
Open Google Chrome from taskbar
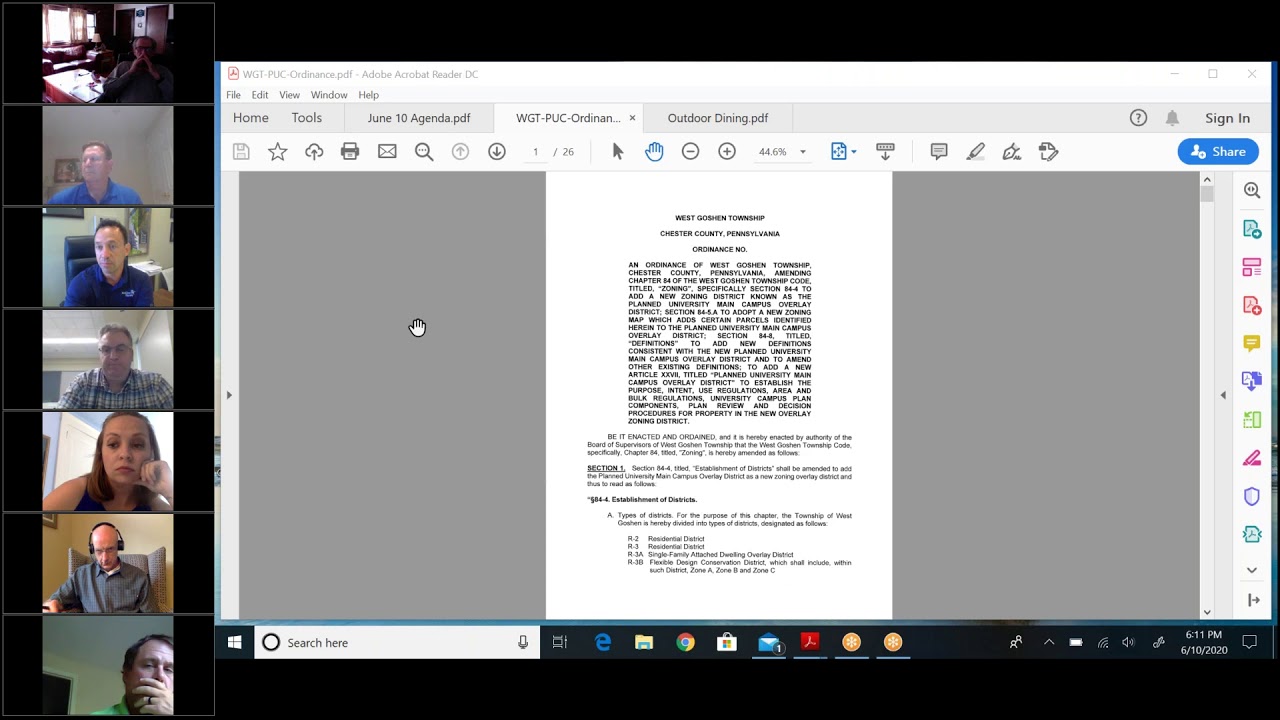click(685, 643)
